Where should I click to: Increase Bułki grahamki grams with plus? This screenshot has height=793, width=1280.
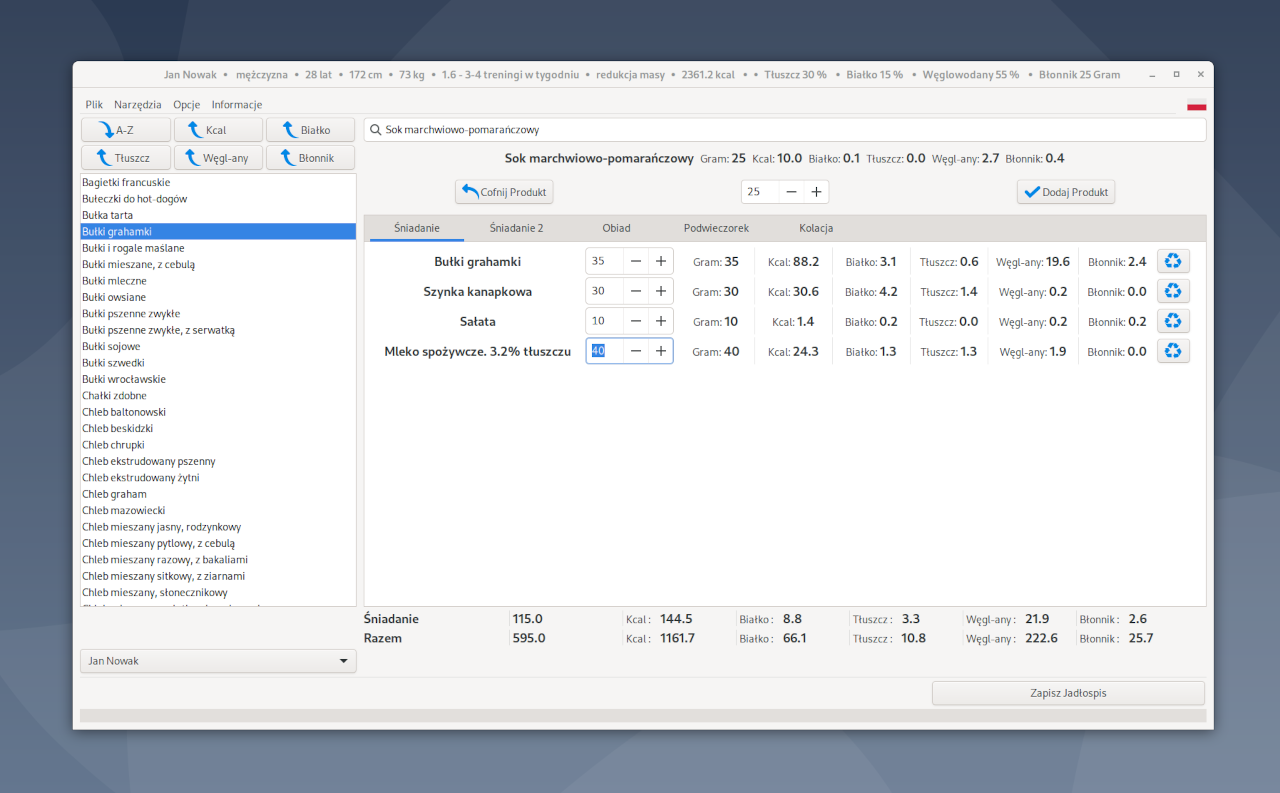pyautogui.click(x=661, y=261)
